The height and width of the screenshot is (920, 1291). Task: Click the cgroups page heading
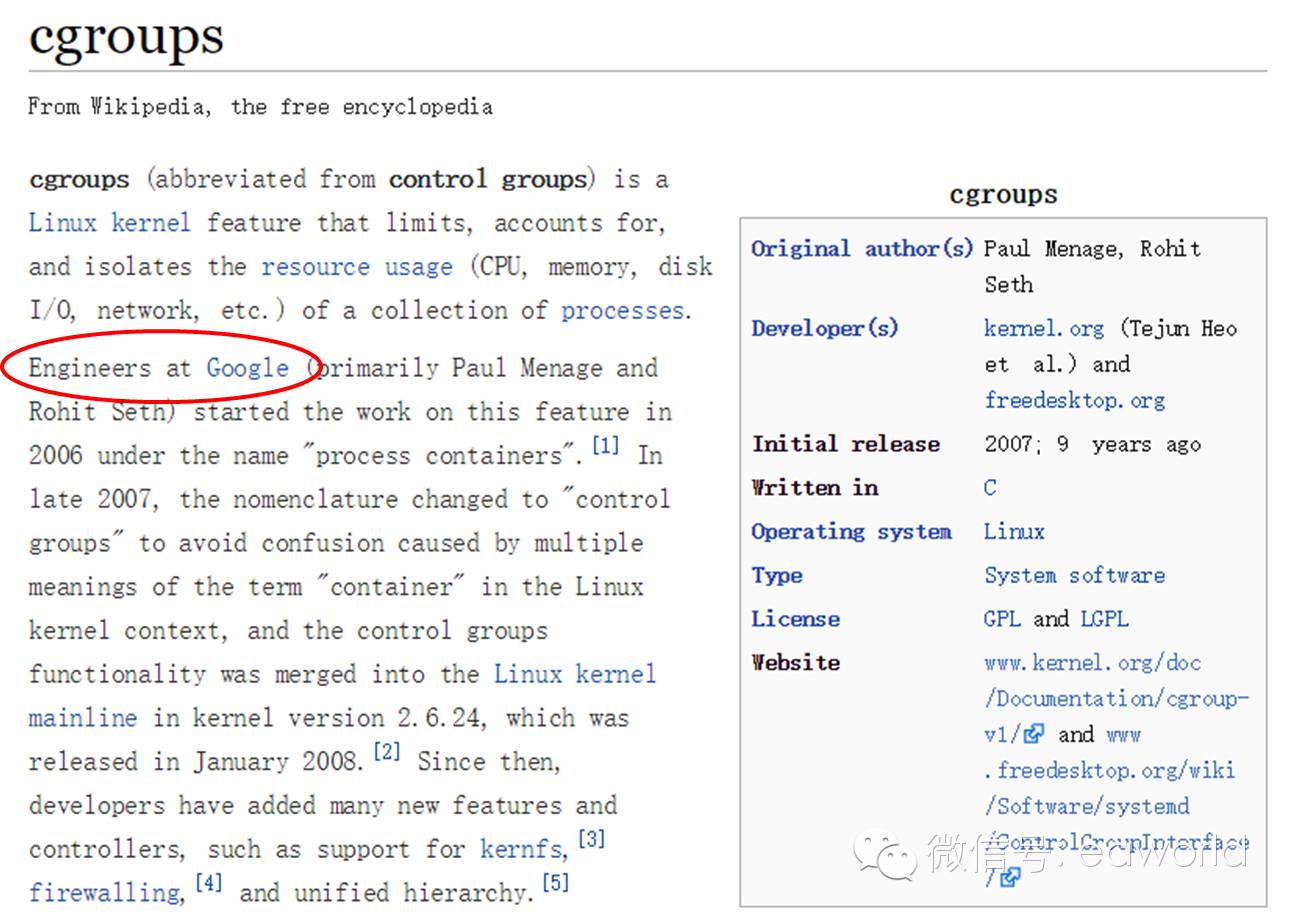point(126,39)
